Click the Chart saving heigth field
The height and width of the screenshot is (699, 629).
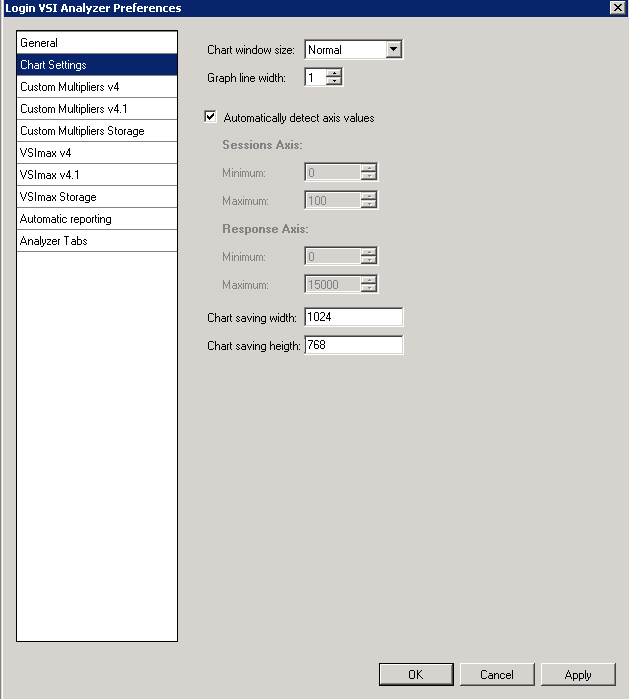[354, 345]
